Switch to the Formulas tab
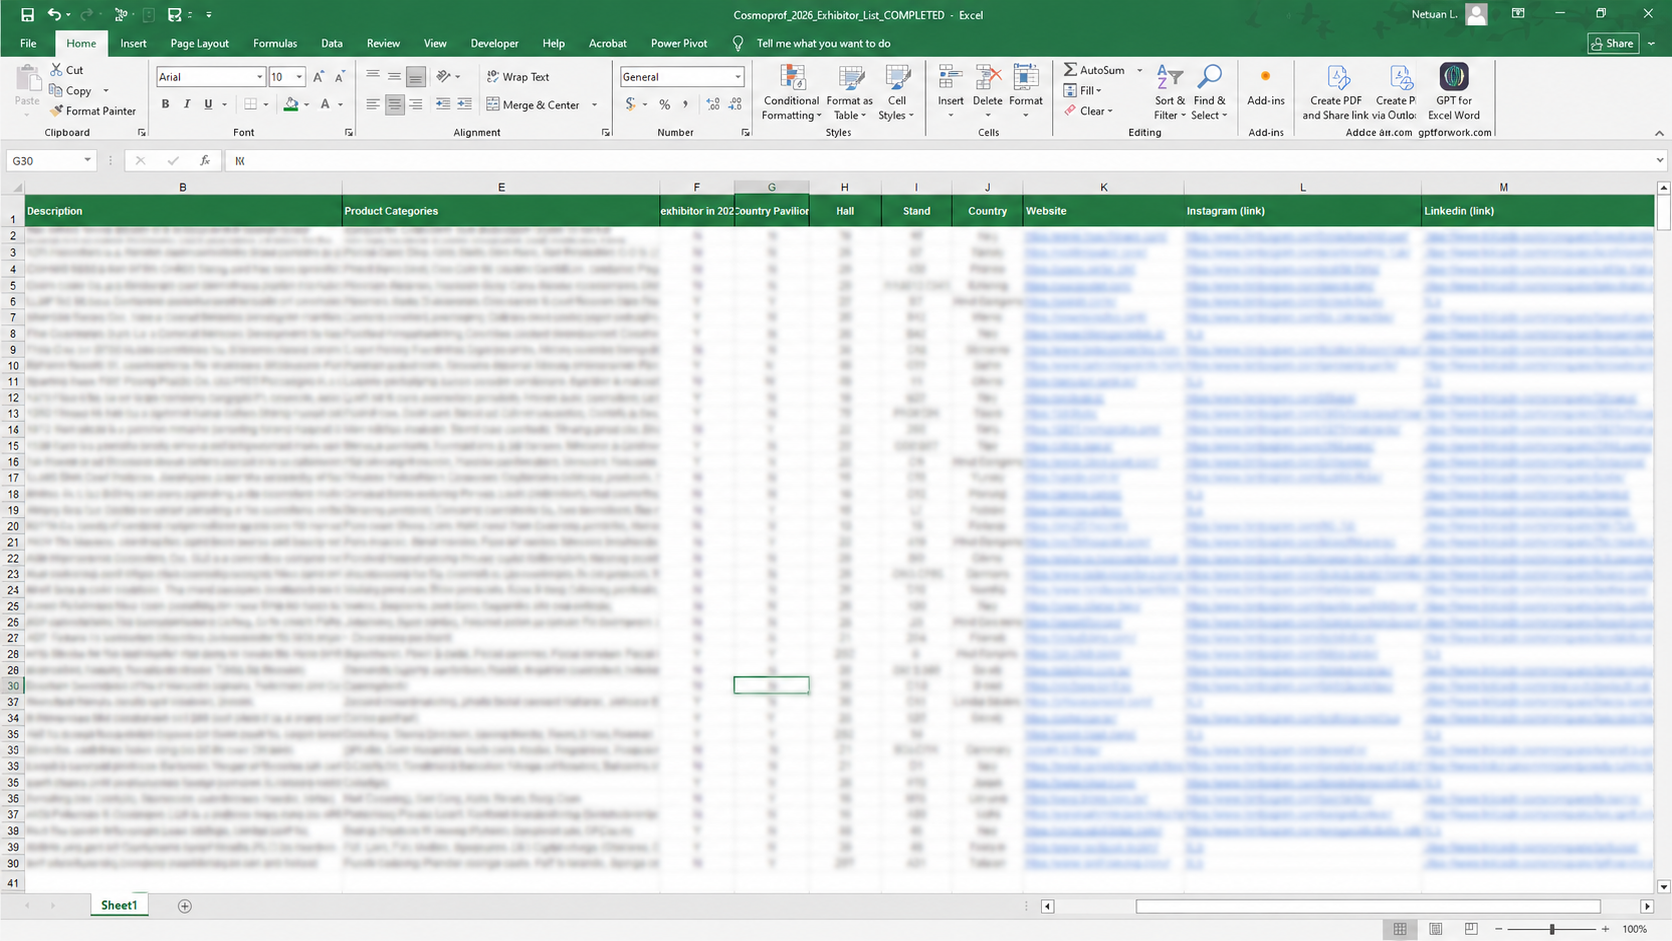The height and width of the screenshot is (941, 1672). 275,43
